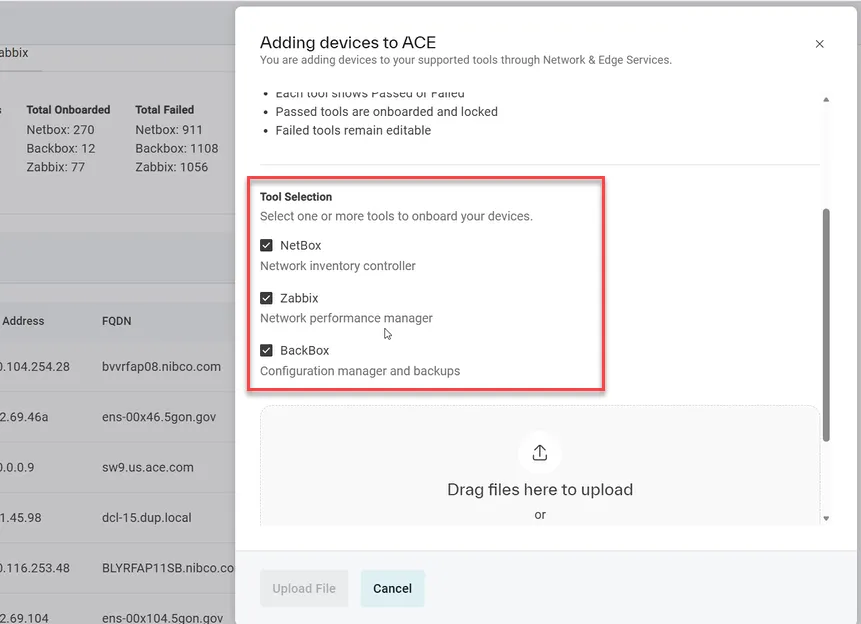Click the Upload File button

(304, 588)
